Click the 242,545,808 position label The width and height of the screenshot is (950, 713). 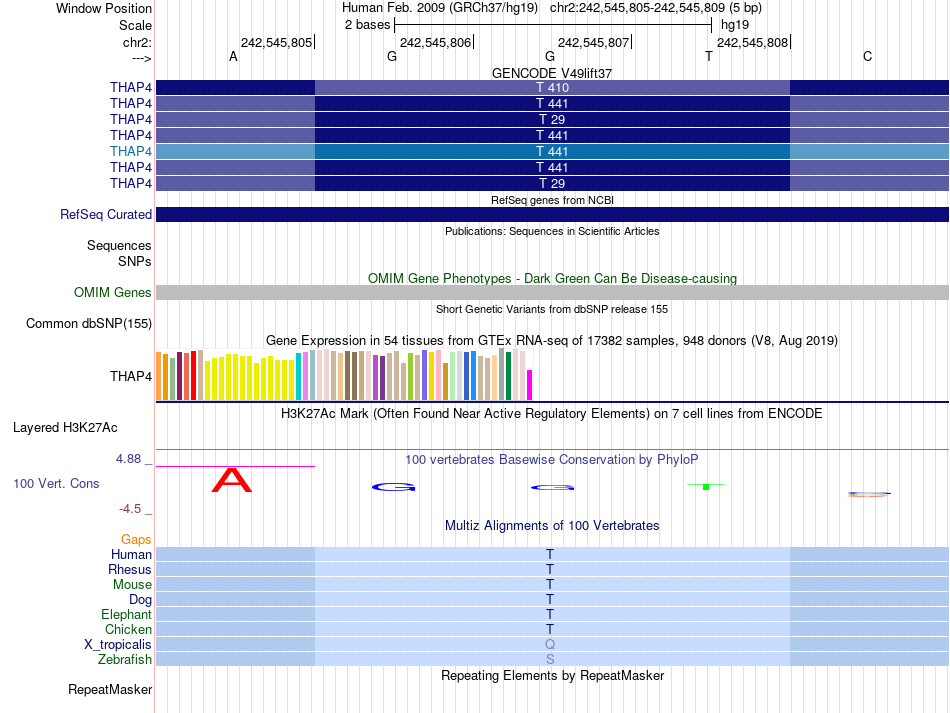point(752,42)
